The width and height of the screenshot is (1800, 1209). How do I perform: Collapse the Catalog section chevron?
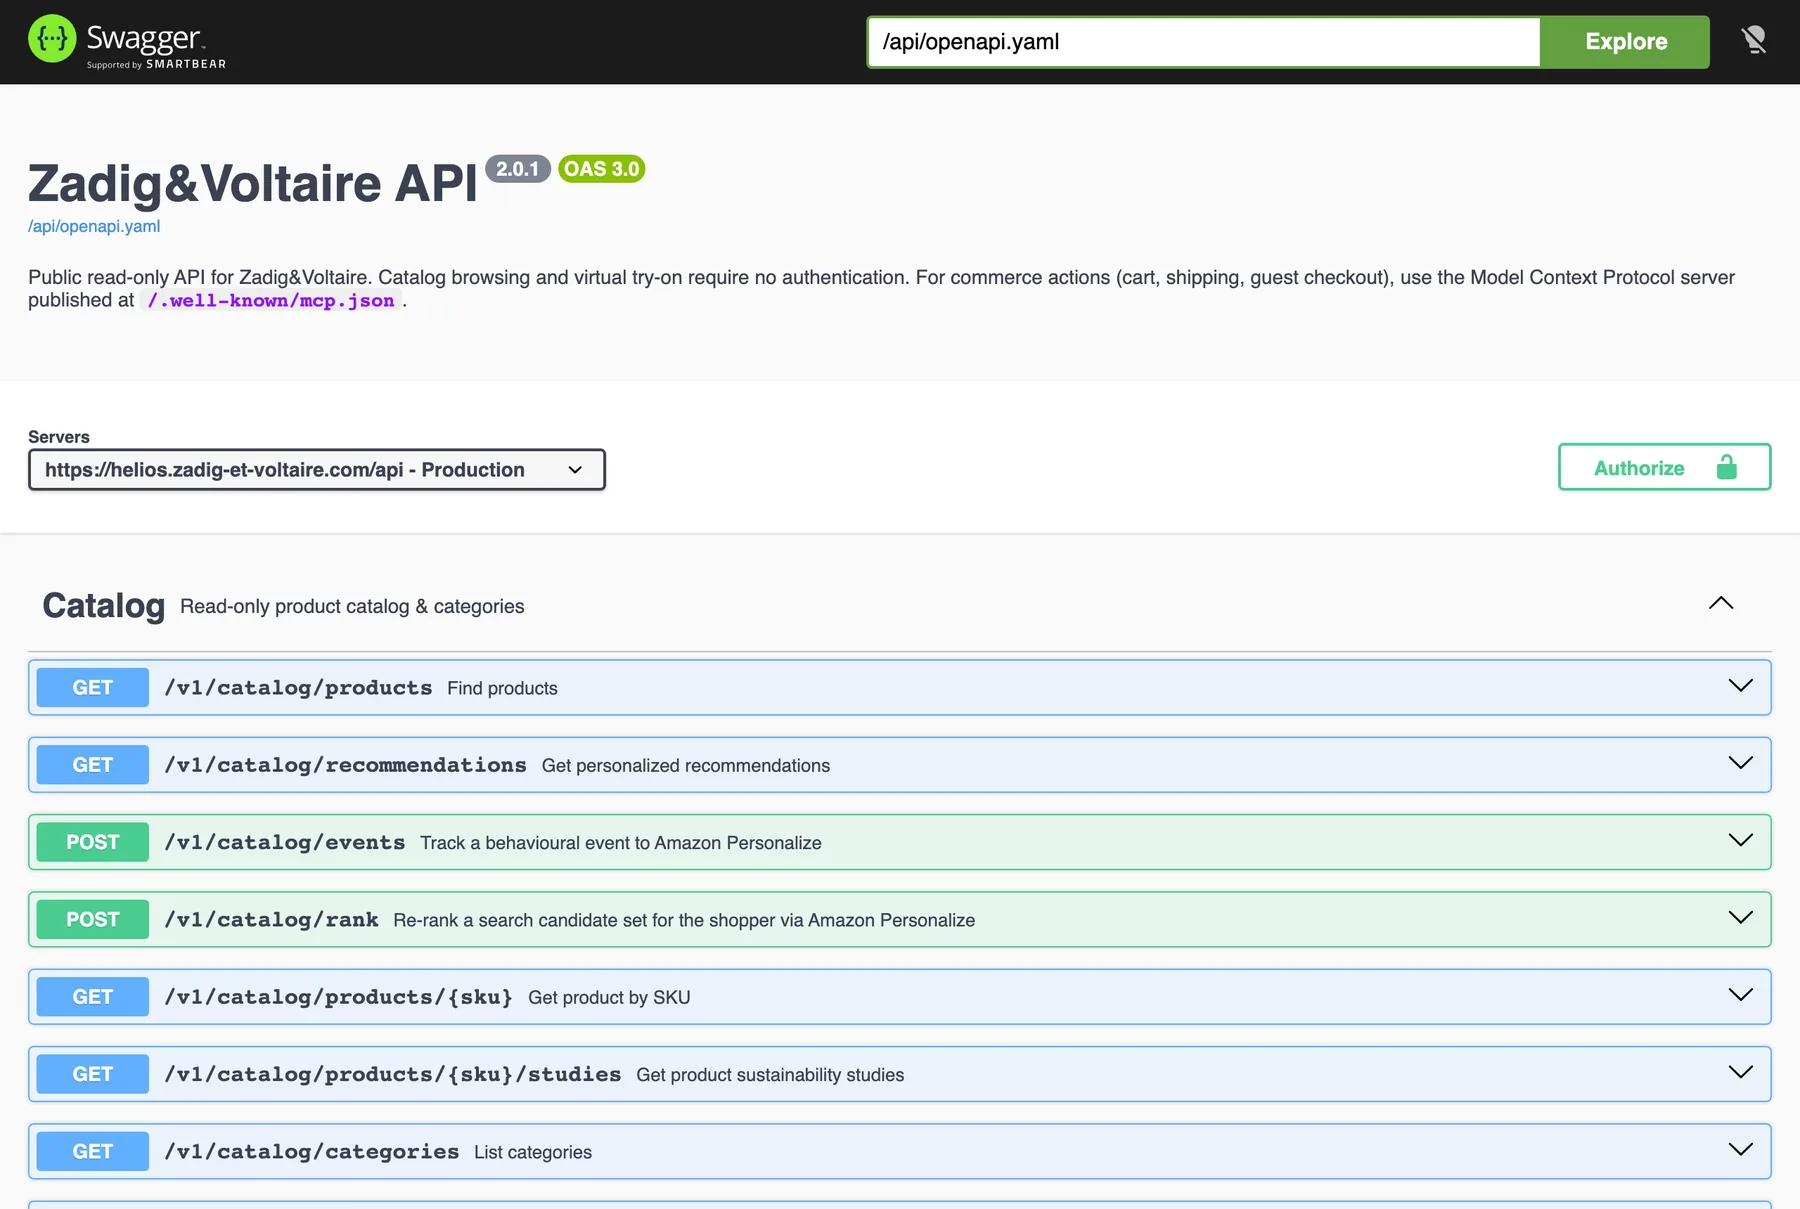pos(1720,603)
